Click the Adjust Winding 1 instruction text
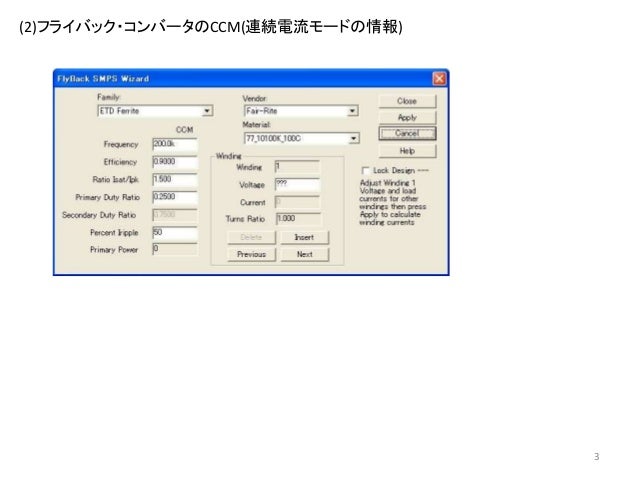The image size is (638, 479). tap(393, 202)
